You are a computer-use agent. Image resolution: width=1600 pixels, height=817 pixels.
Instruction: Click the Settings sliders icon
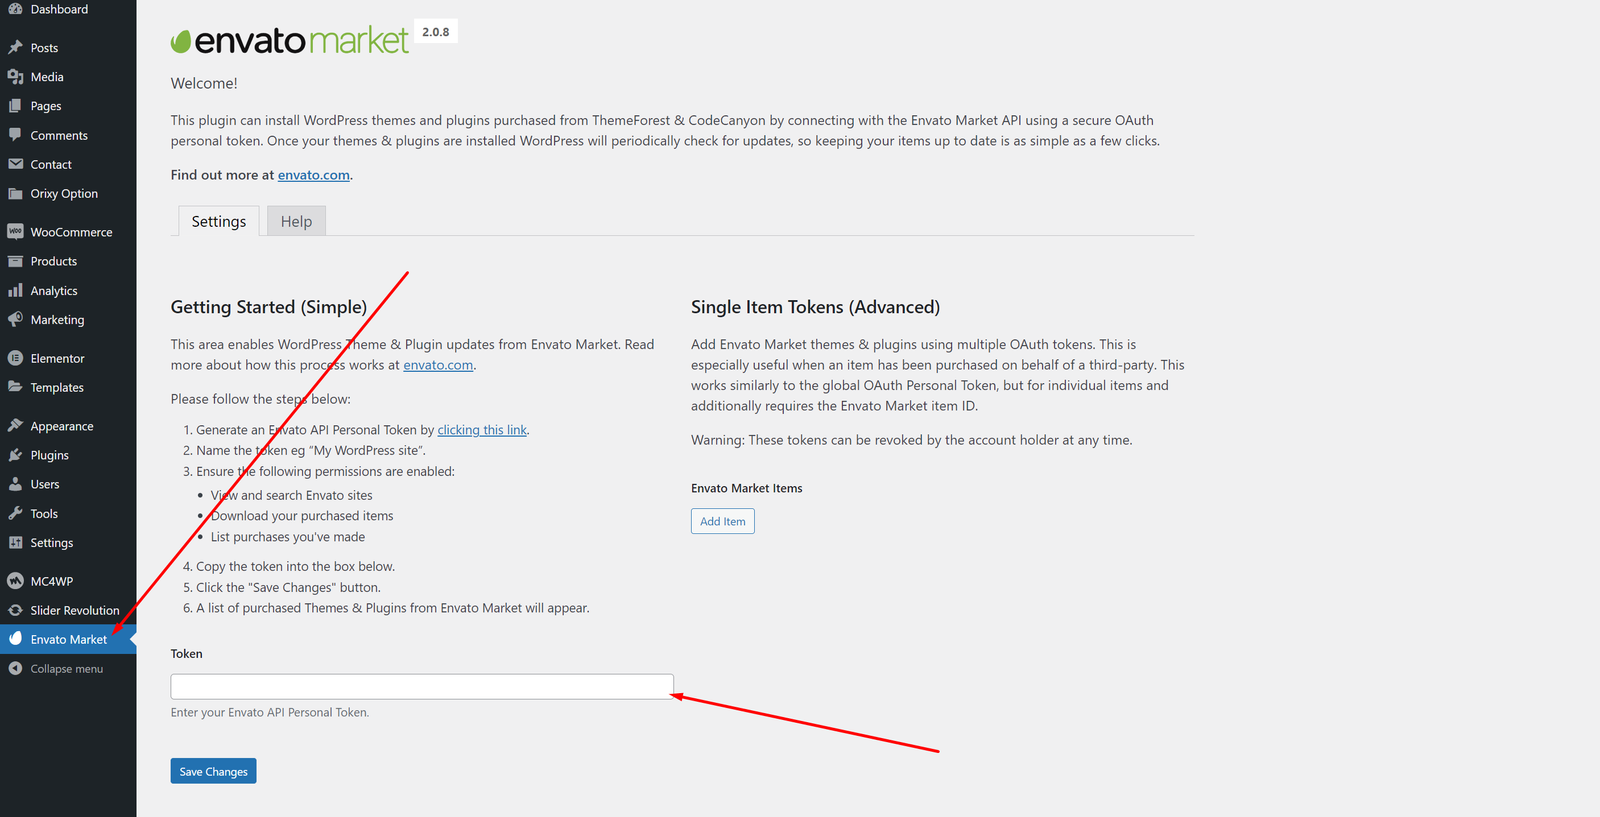pos(15,543)
